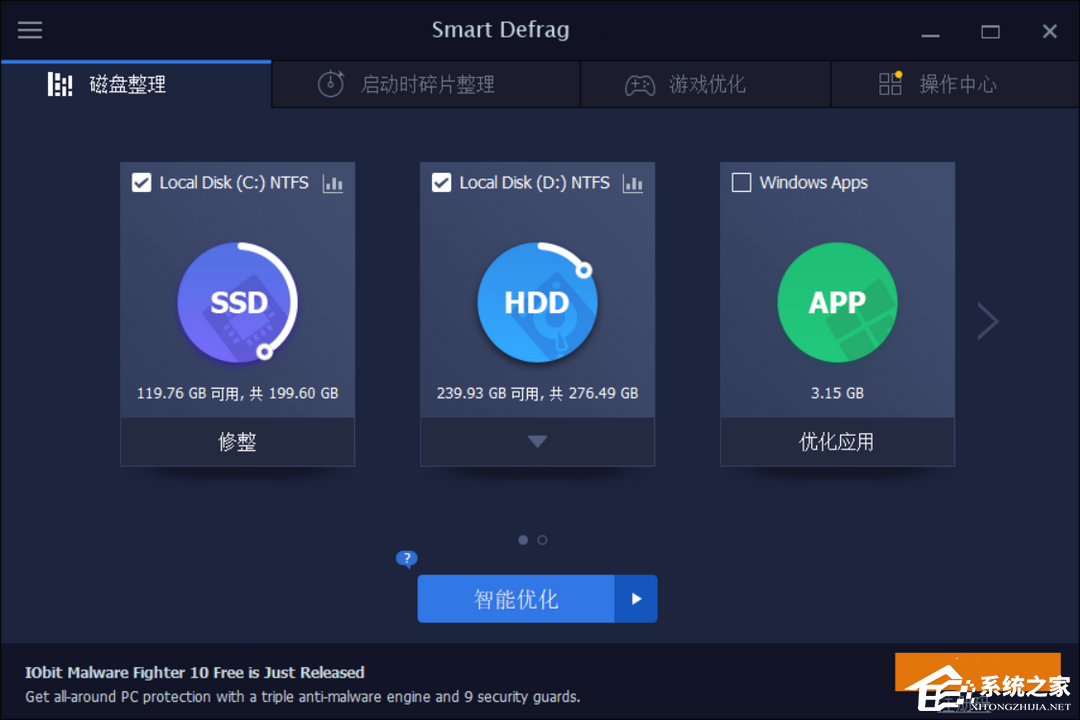The height and width of the screenshot is (720, 1080).
Task: Open the 启动时碎片整理 tab
Action: [426, 84]
